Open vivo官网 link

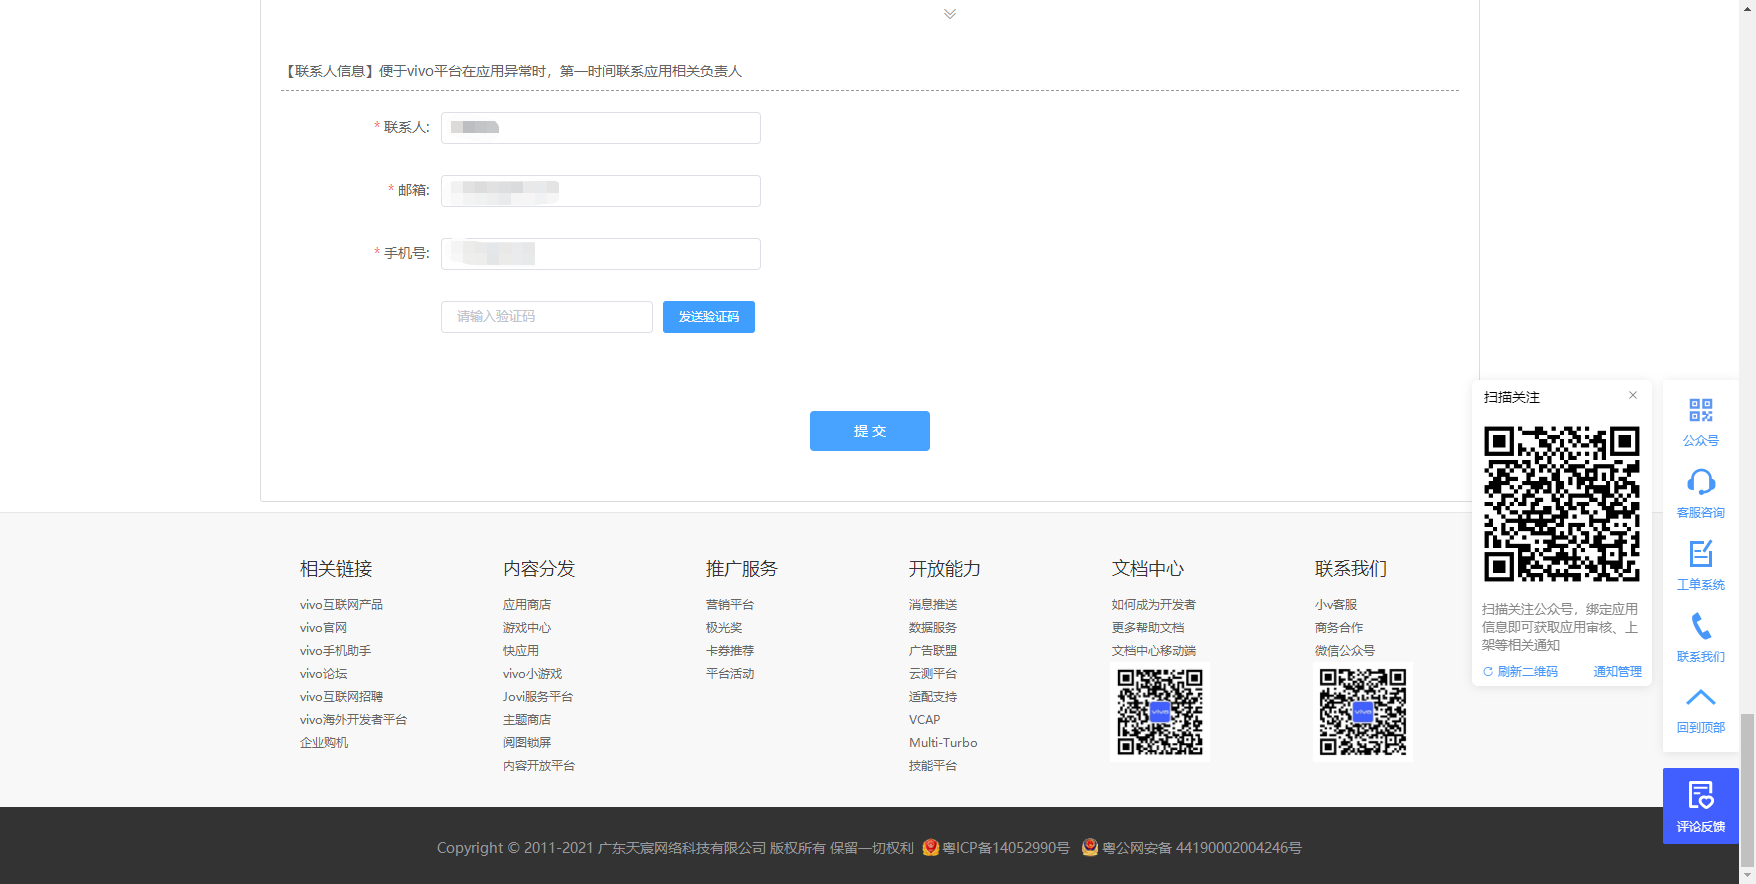tap(323, 628)
